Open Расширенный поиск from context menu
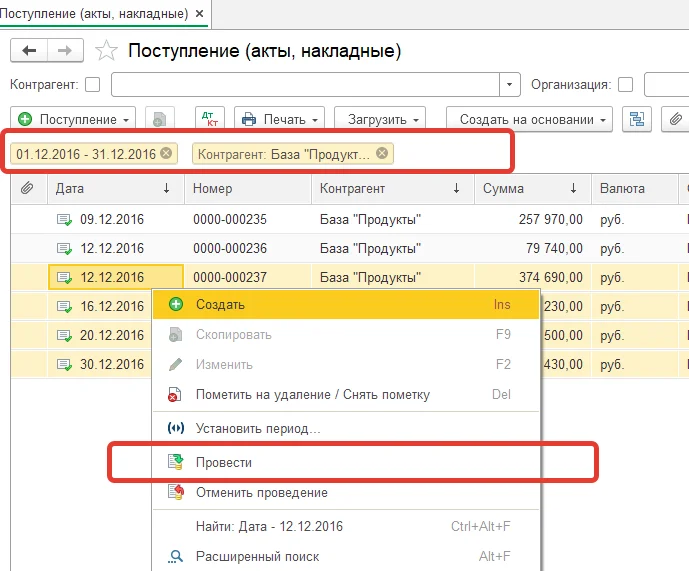 point(346,556)
